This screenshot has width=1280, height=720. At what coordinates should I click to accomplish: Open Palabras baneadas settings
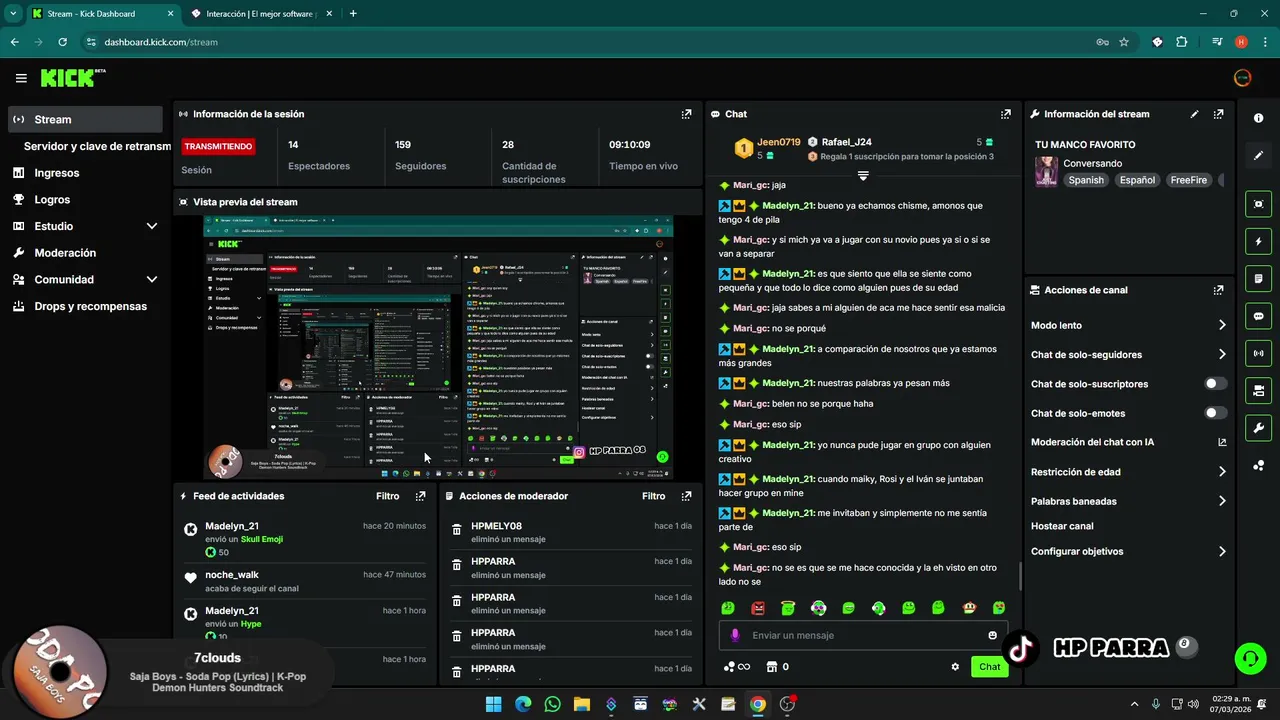1128,501
